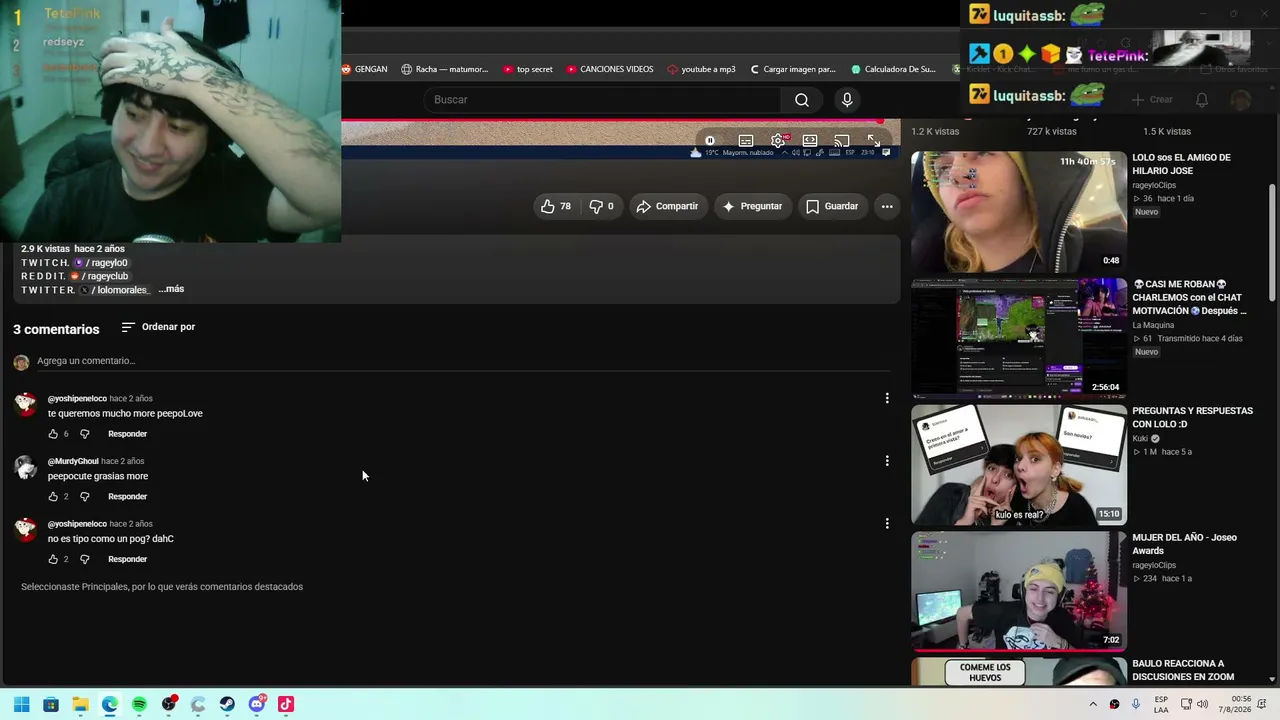
Task: Visit the La Maquina channel link
Action: click(1154, 325)
